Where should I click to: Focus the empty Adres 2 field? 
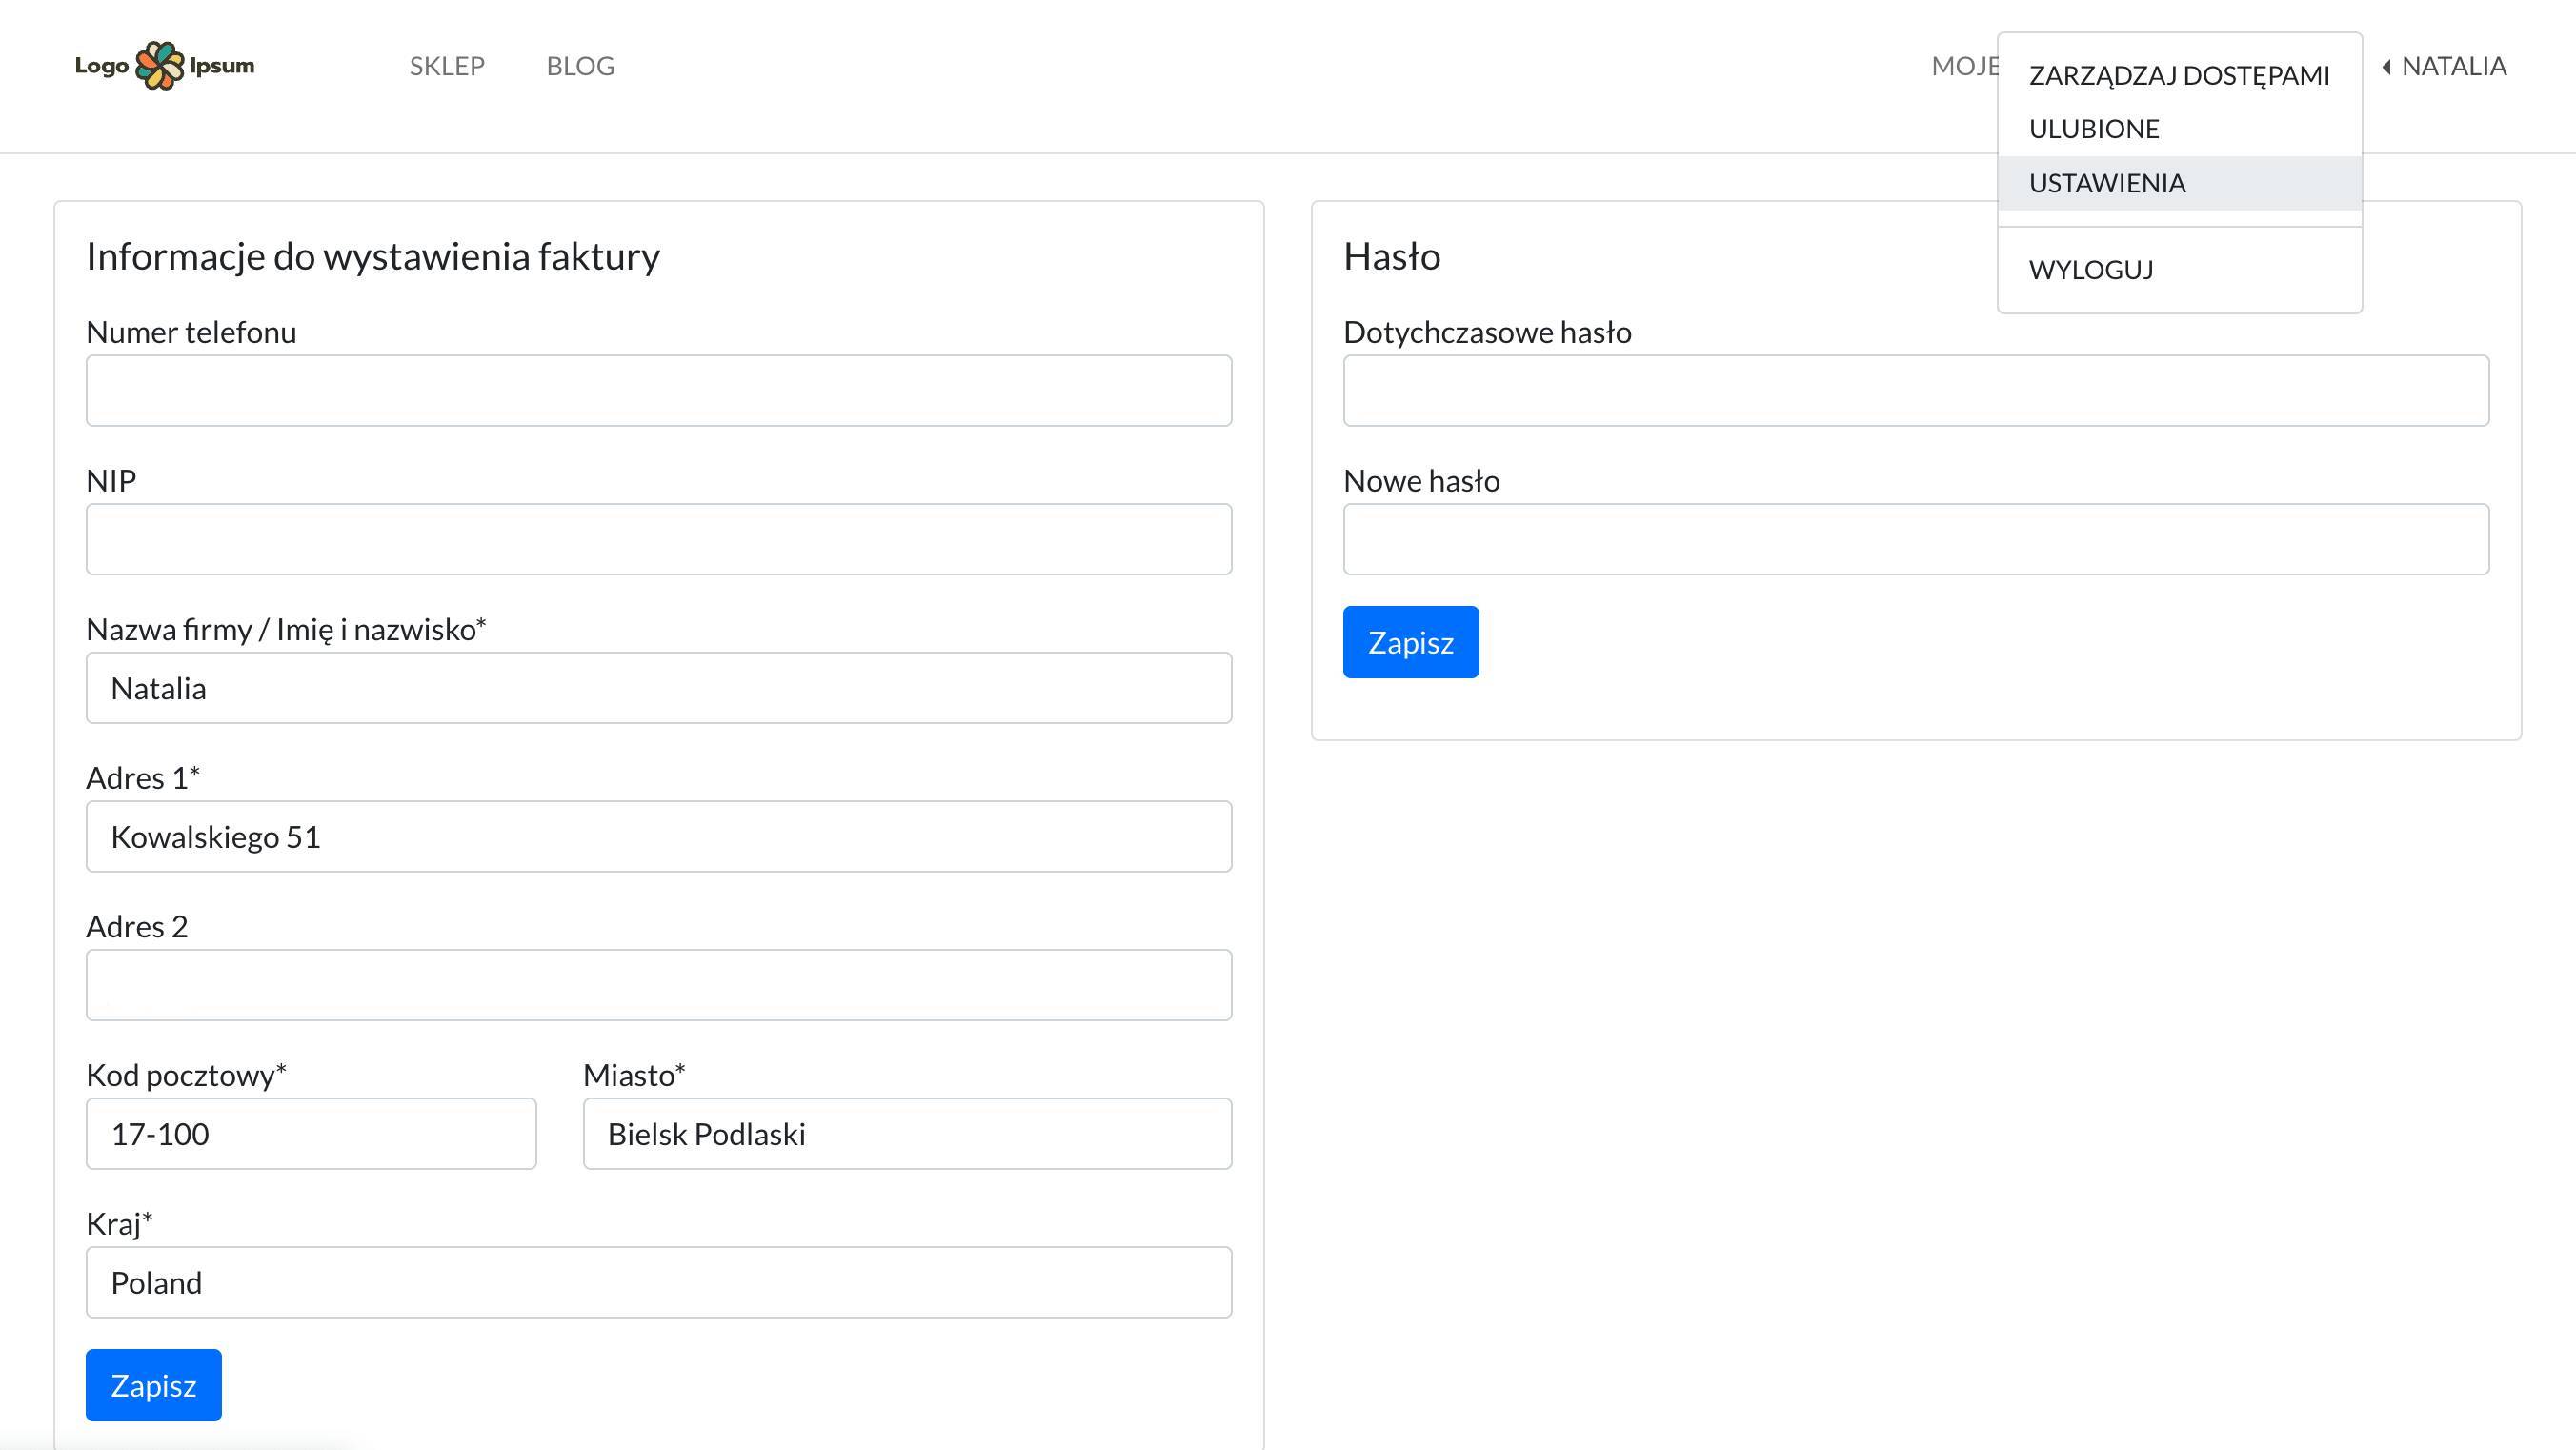point(659,985)
